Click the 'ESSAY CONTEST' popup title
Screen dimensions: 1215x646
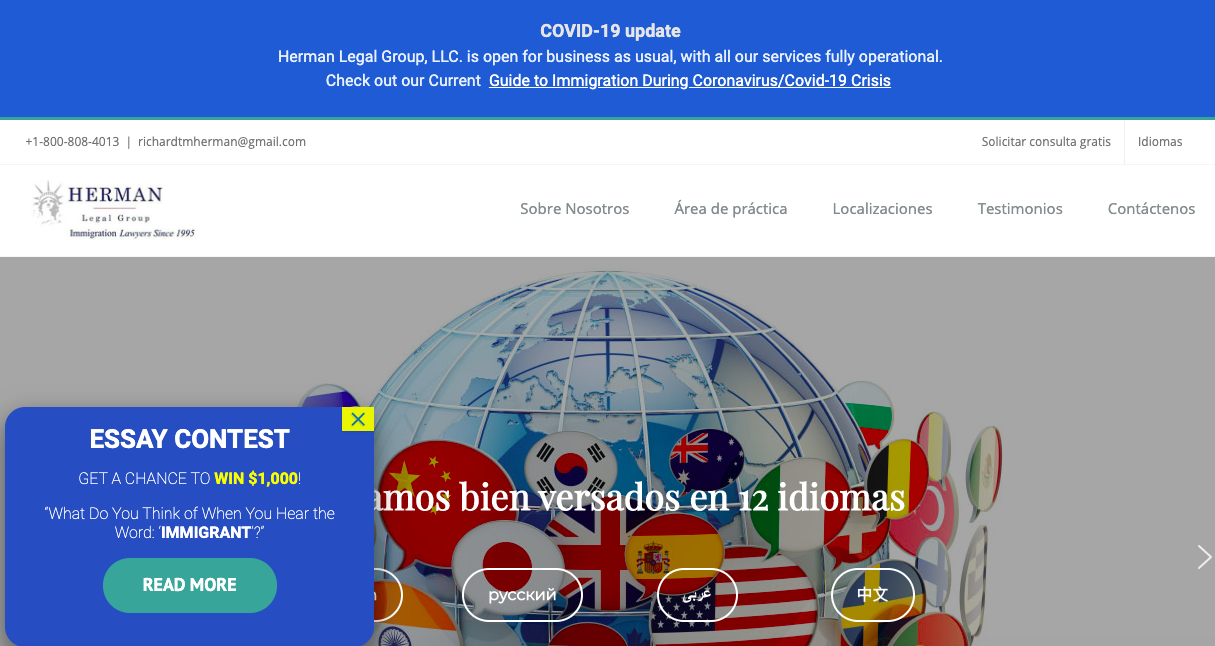tap(190, 439)
